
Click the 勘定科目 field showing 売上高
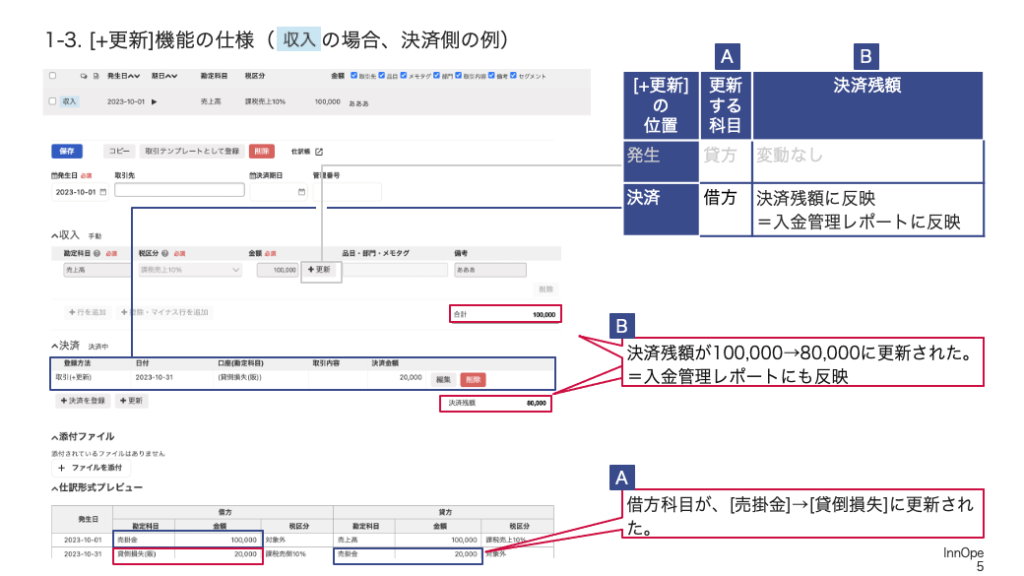coord(97,270)
